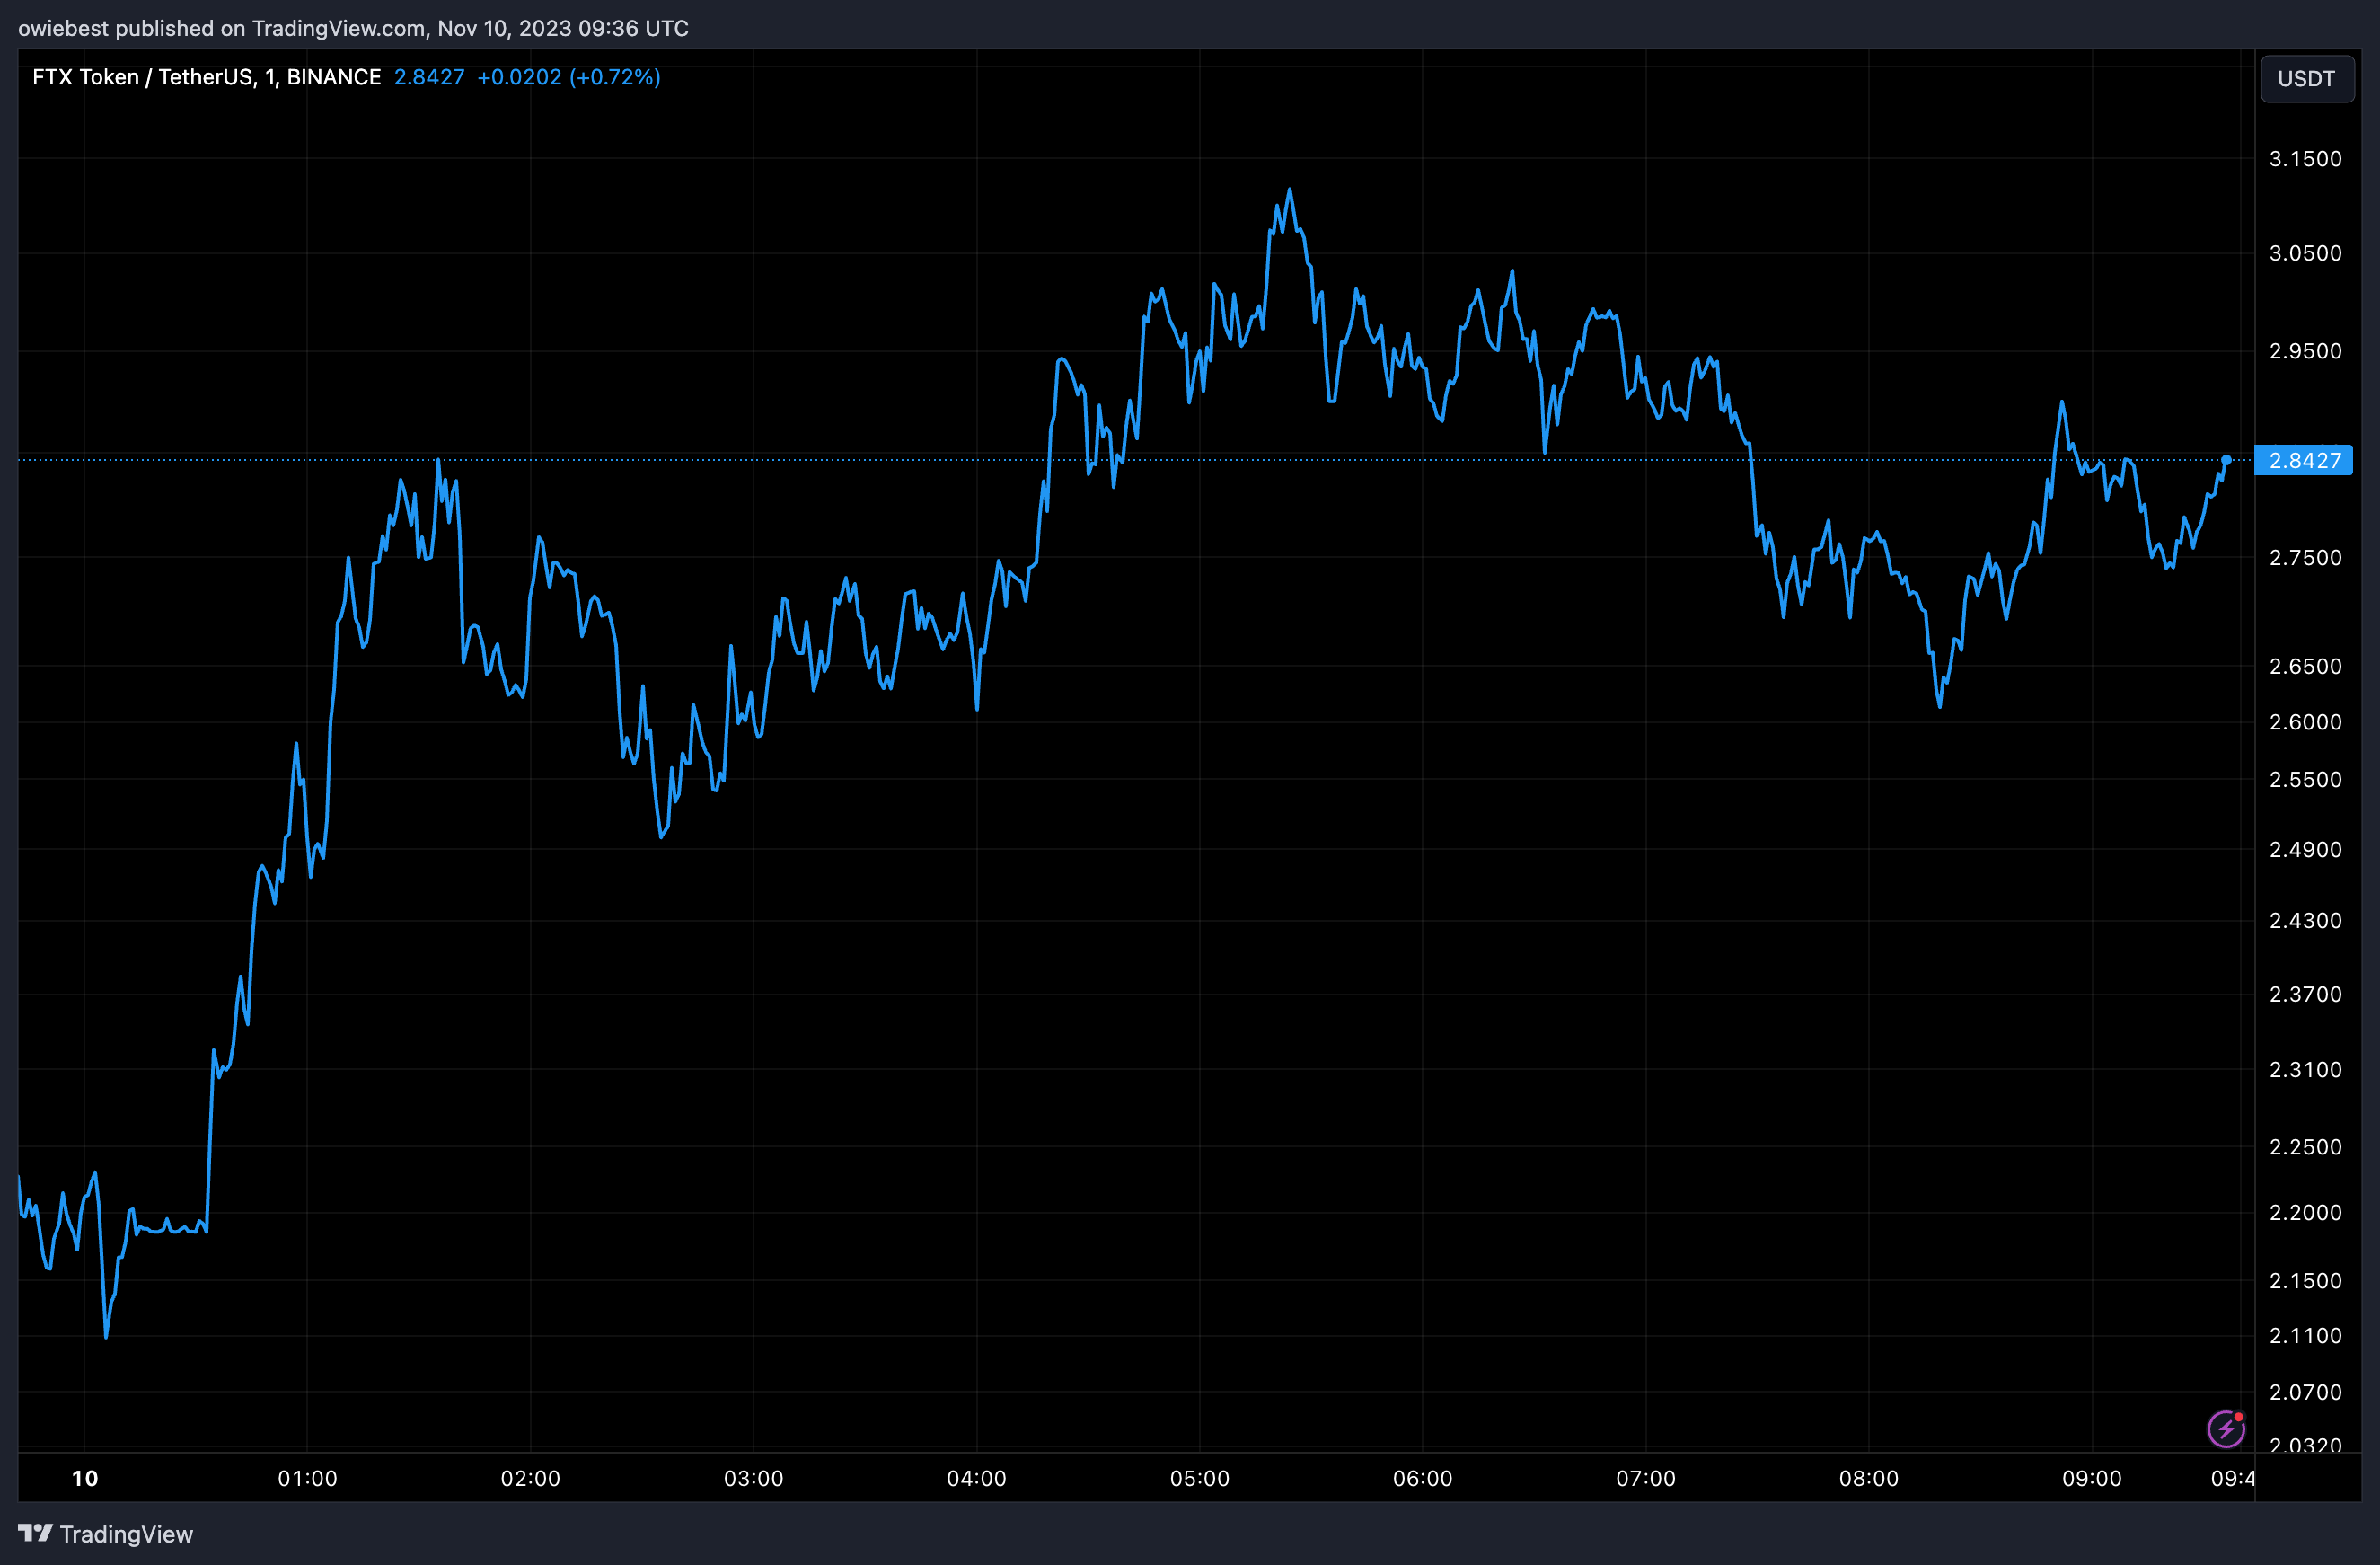Click the 2.0700 price scale label

(x=2305, y=1392)
